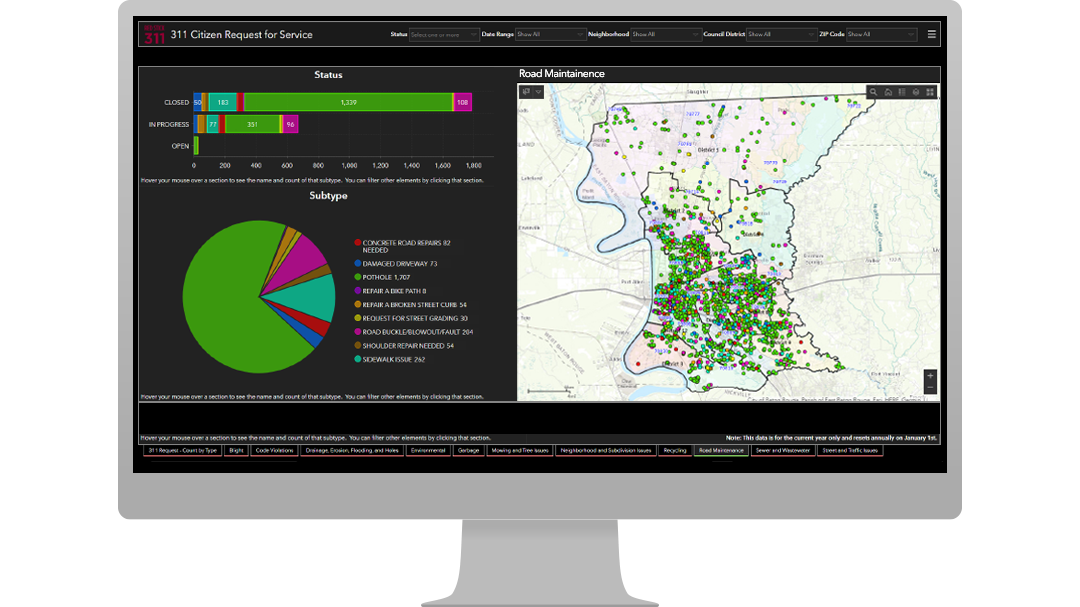The width and height of the screenshot is (1080, 607).
Task: Open the Sewer and Wastewater tab
Action: coord(782,451)
